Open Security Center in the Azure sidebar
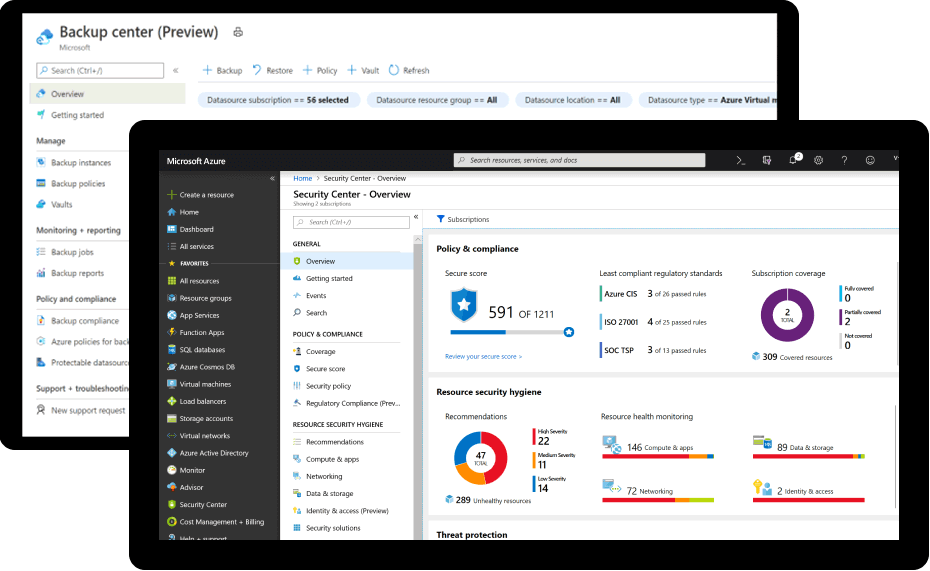This screenshot has height=571, width=930. click(x=197, y=504)
